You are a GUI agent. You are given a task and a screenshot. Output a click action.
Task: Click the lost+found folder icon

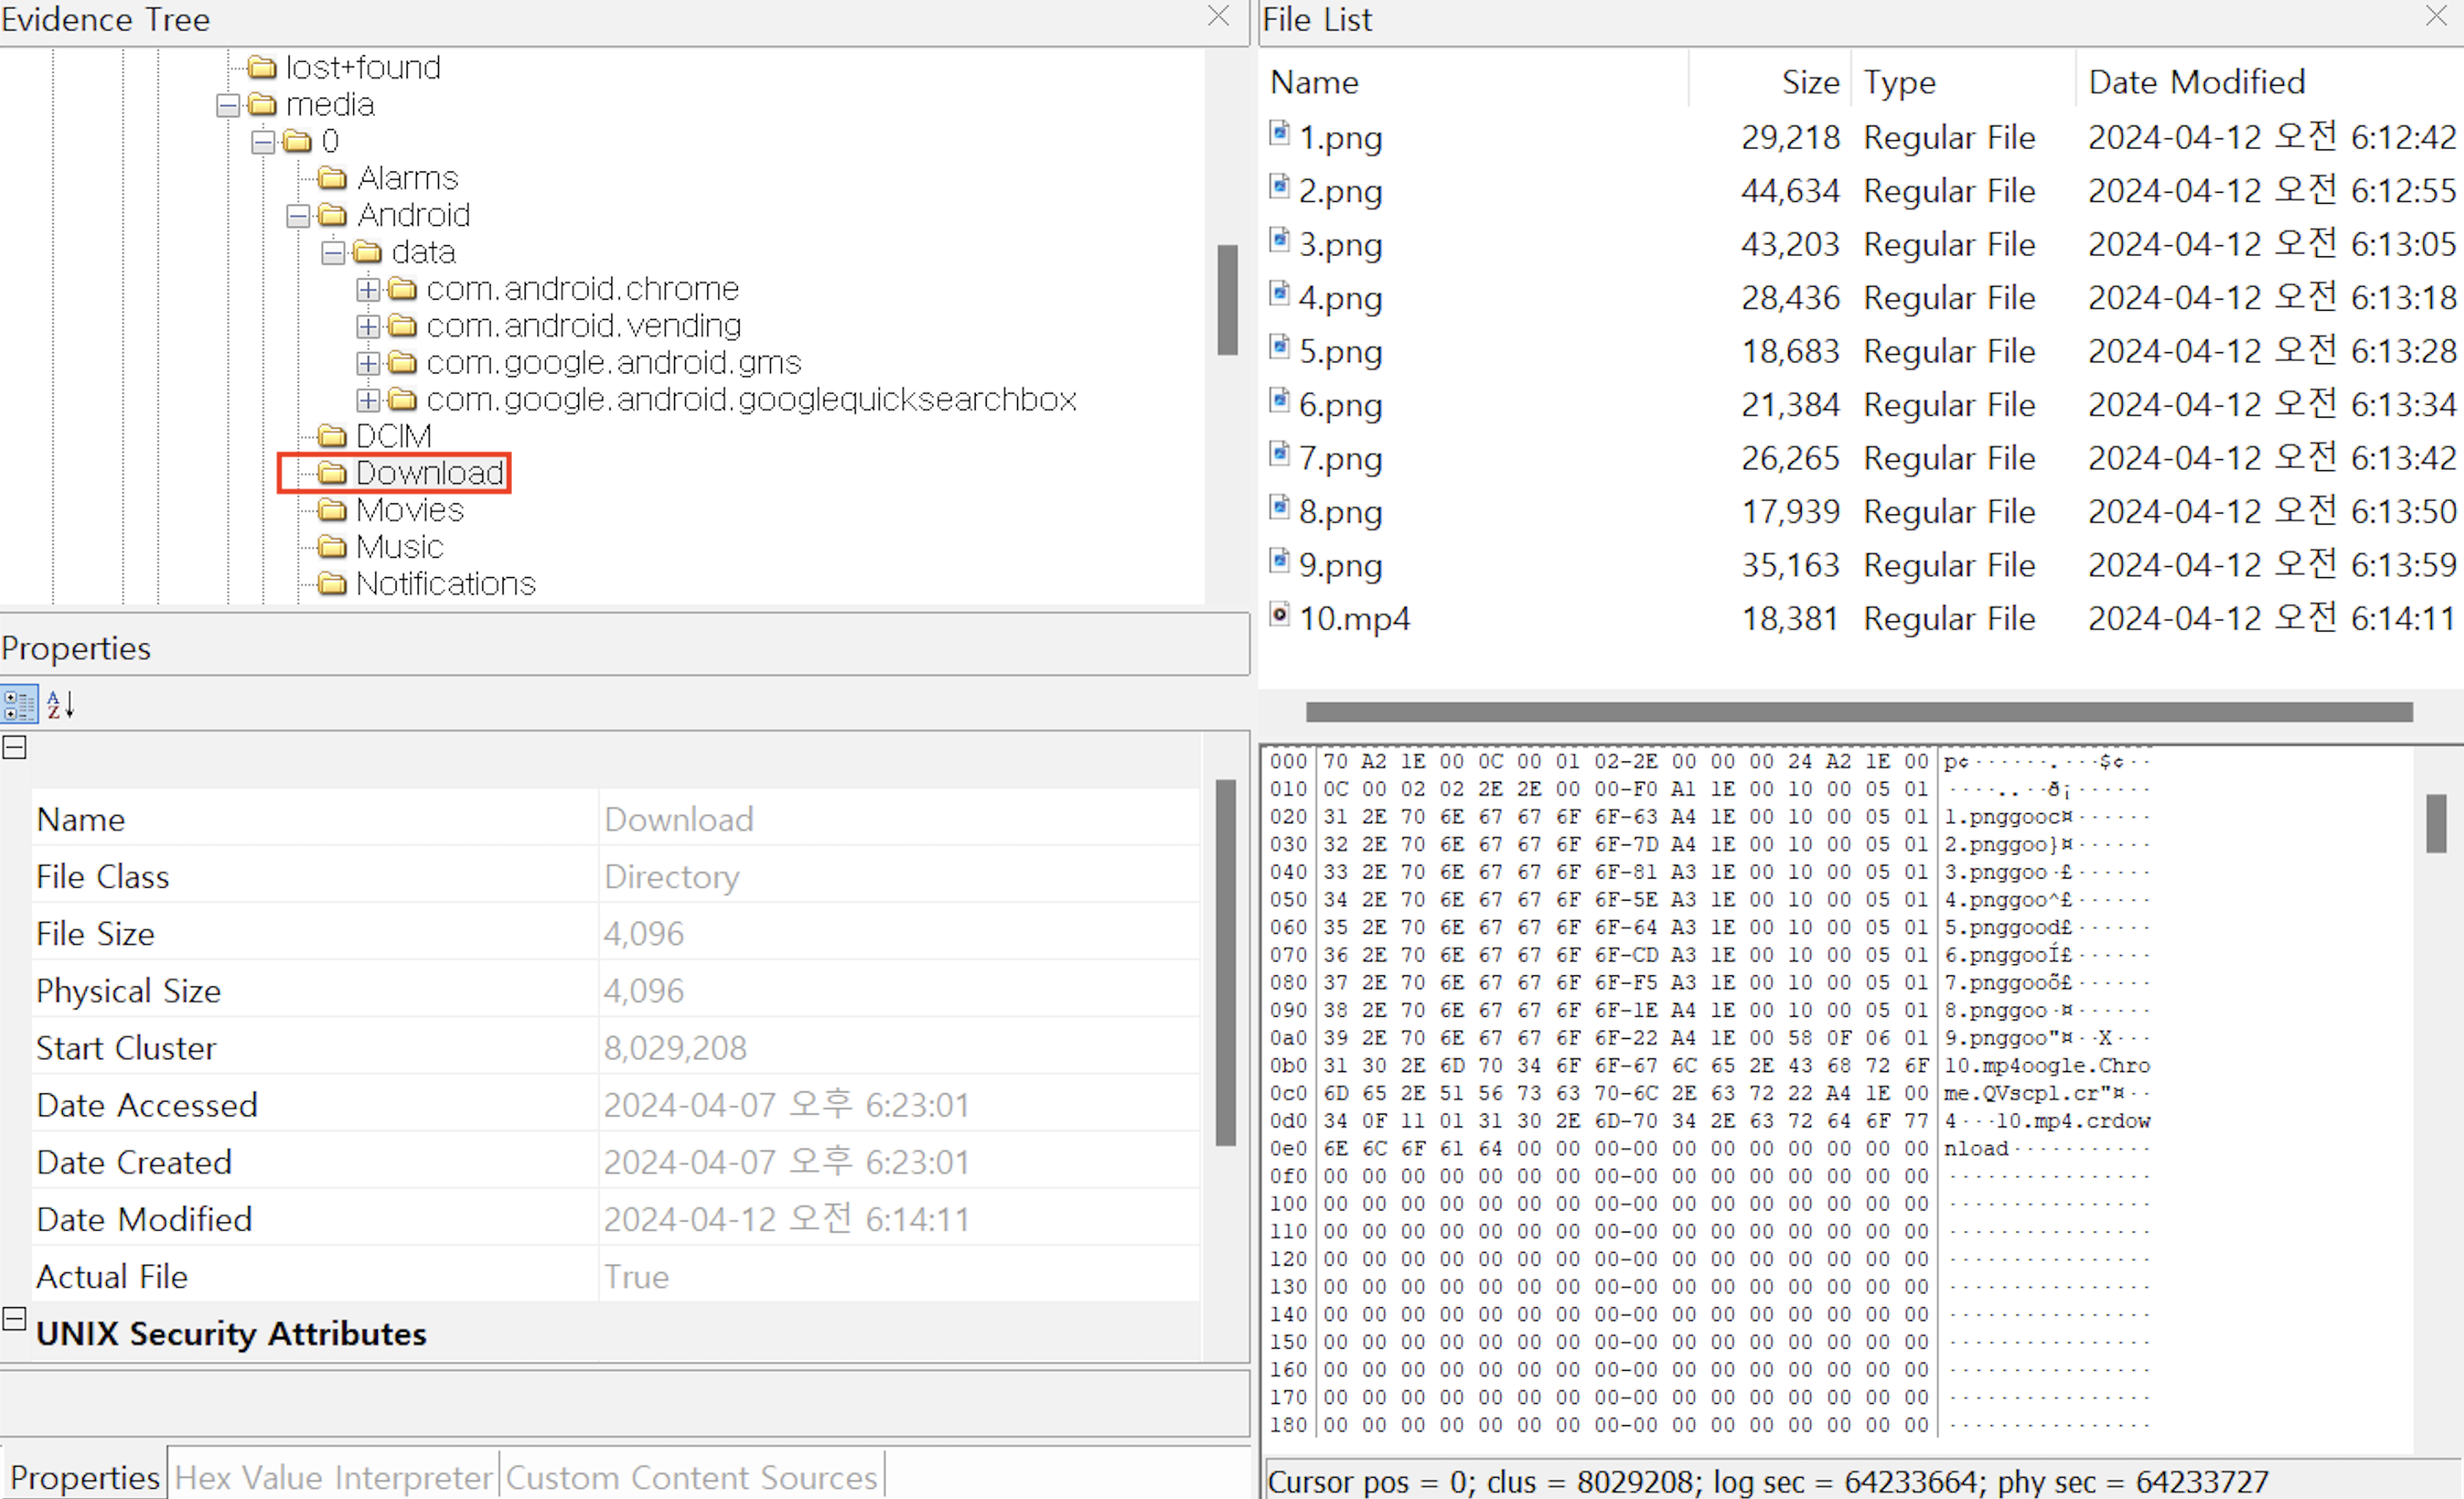point(262,68)
